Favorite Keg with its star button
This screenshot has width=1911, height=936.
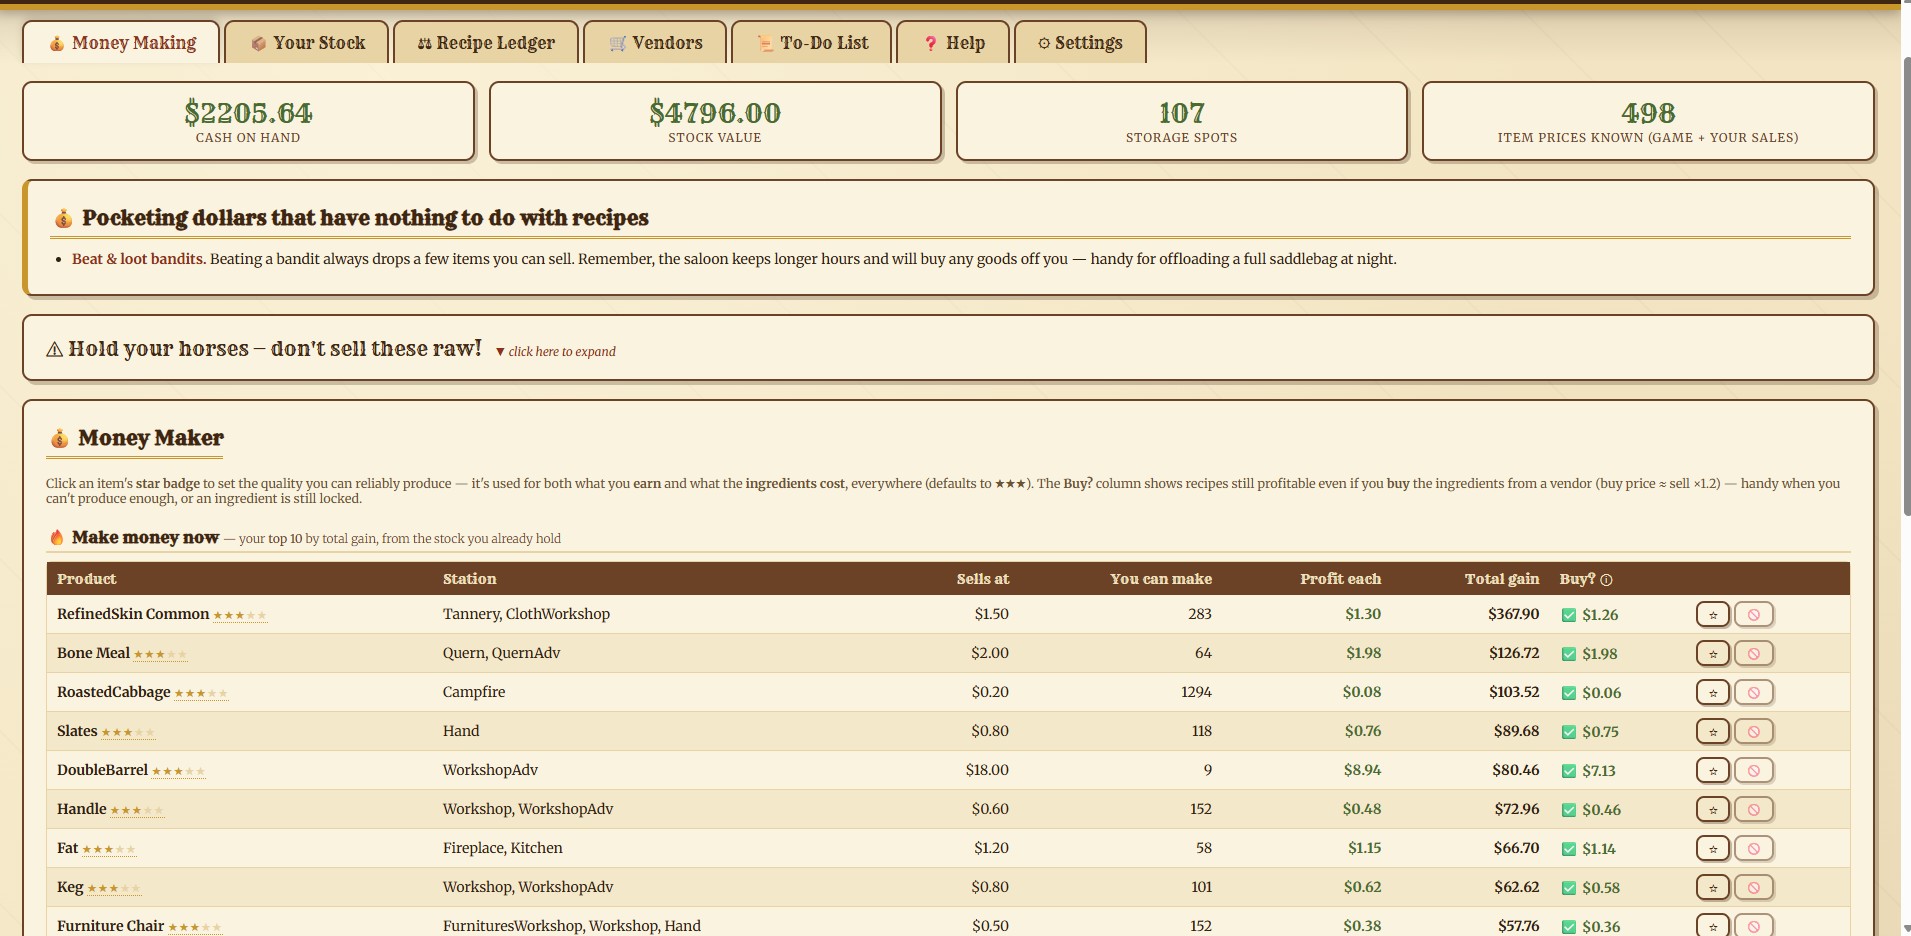tap(1713, 887)
